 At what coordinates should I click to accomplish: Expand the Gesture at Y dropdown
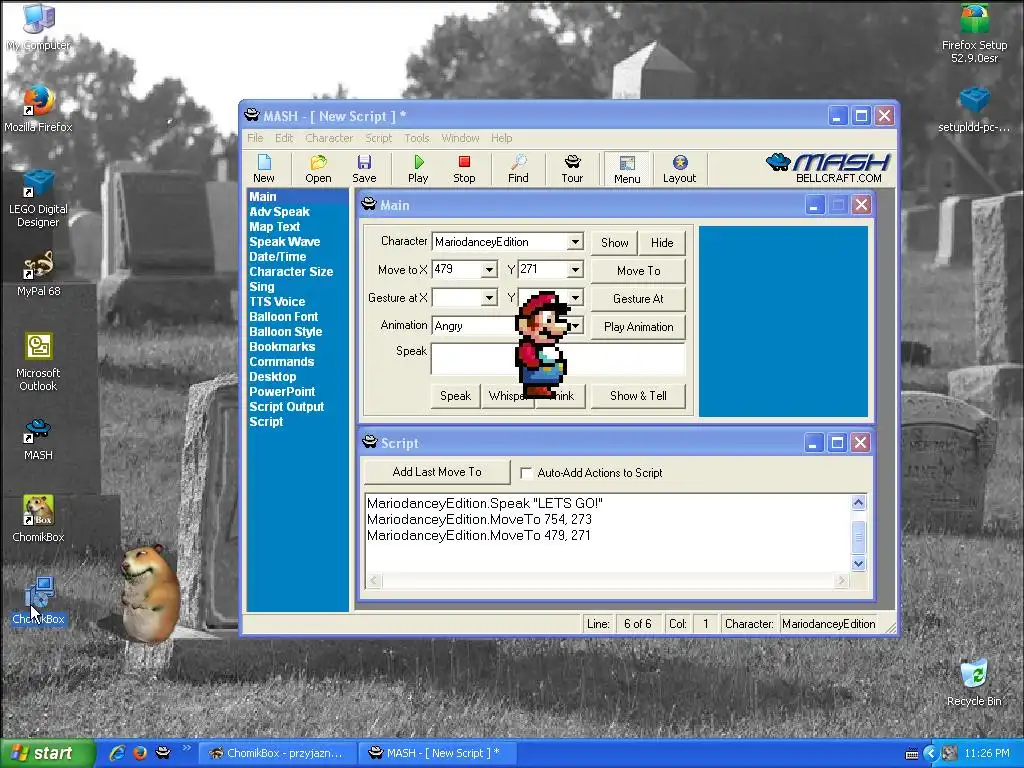click(575, 298)
